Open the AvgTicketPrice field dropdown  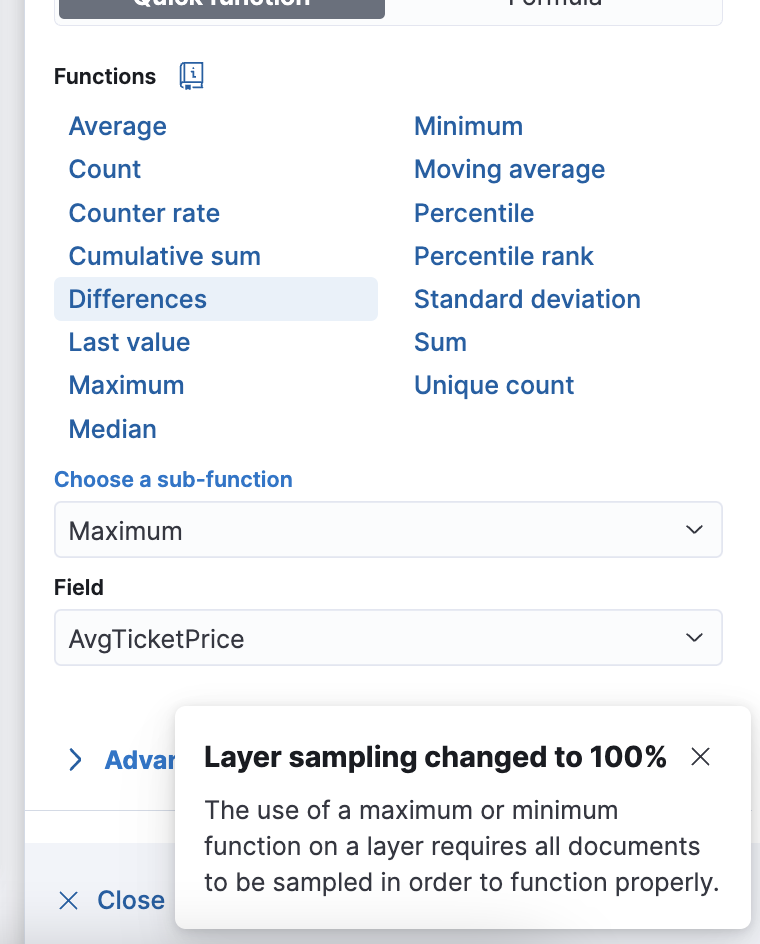point(388,638)
